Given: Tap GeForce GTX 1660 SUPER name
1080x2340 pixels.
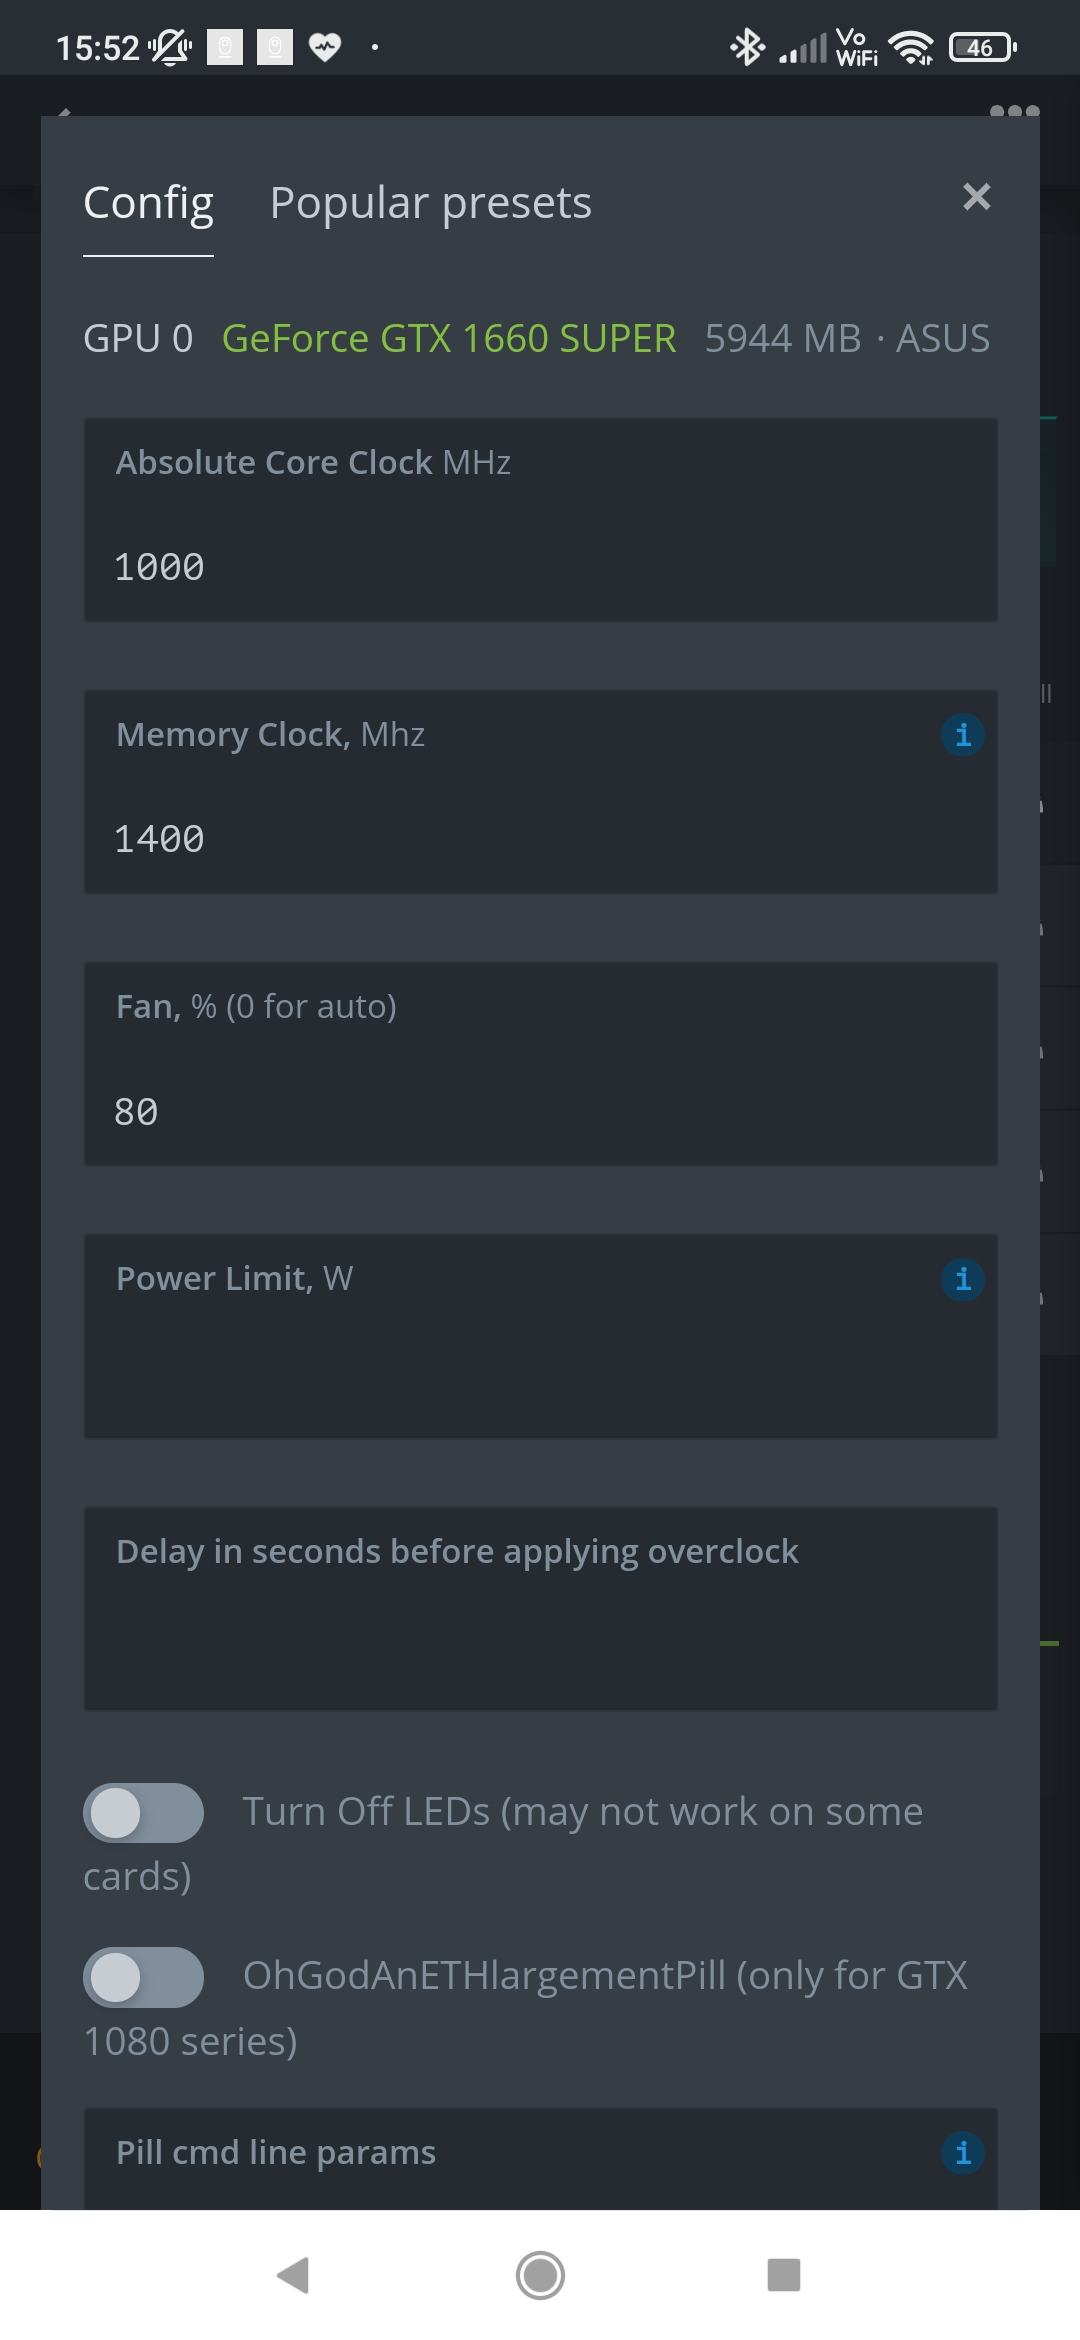Looking at the screenshot, I should click(x=449, y=339).
